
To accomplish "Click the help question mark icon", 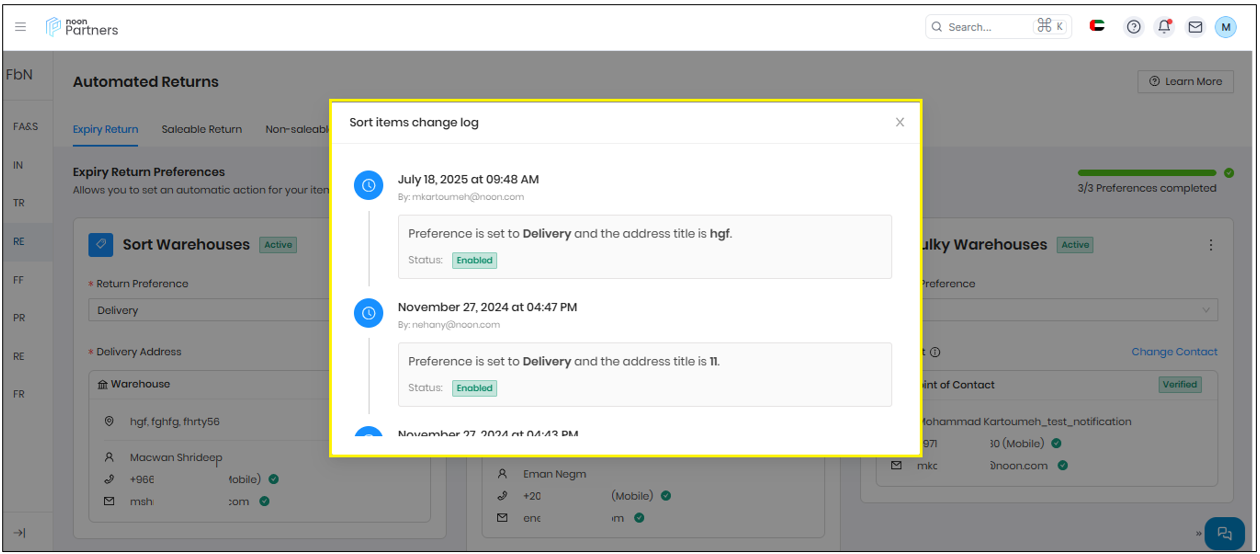I will (x=1133, y=27).
